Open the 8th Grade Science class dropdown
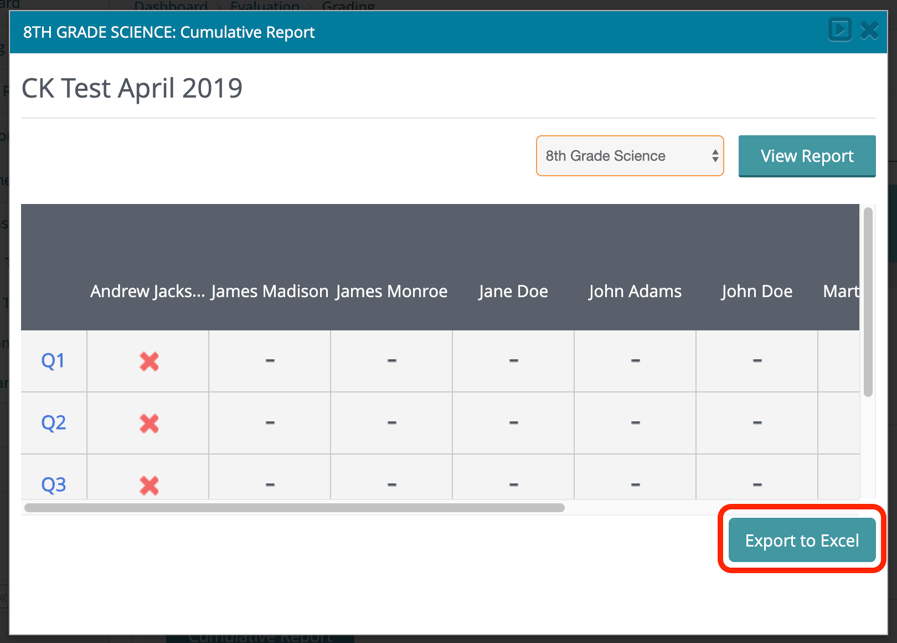 630,156
